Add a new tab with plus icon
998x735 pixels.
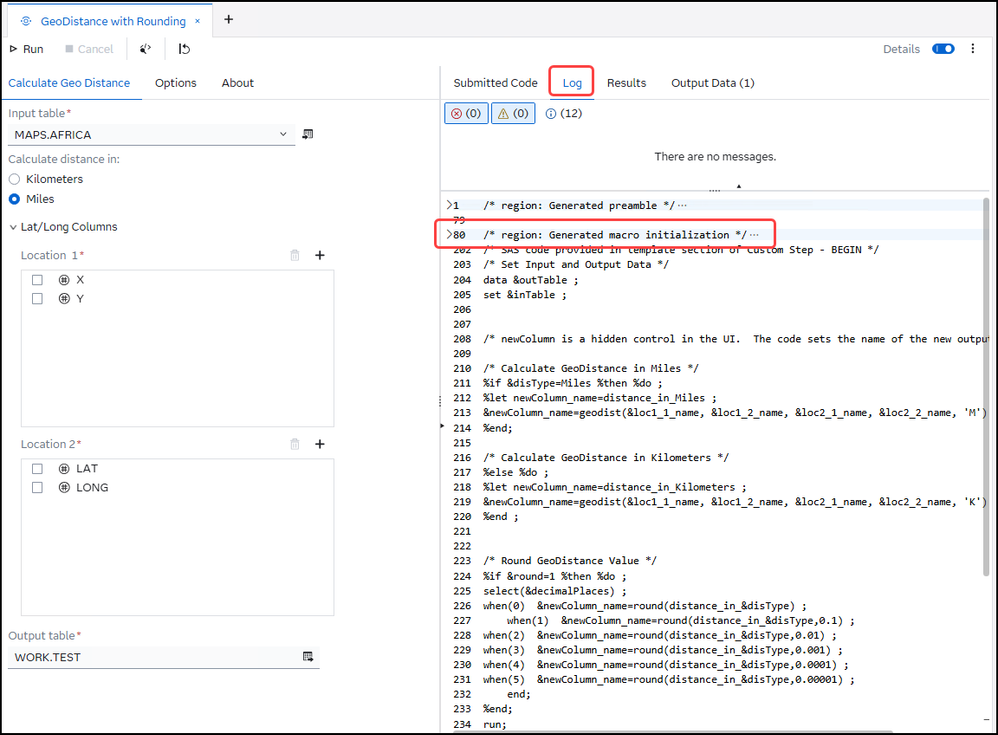pyautogui.click(x=228, y=20)
